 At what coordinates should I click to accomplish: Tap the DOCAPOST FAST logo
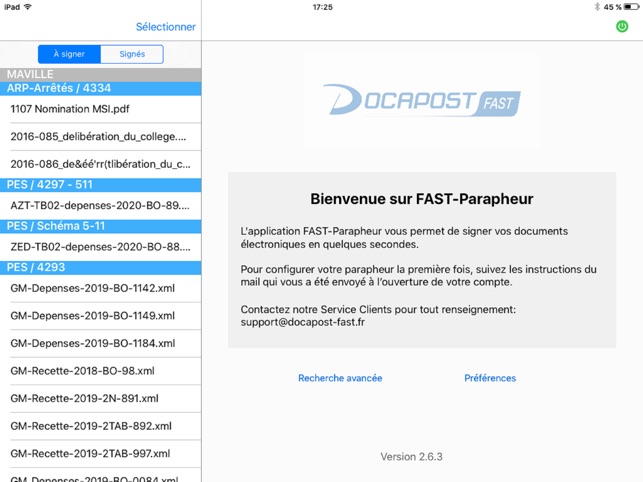click(x=421, y=101)
